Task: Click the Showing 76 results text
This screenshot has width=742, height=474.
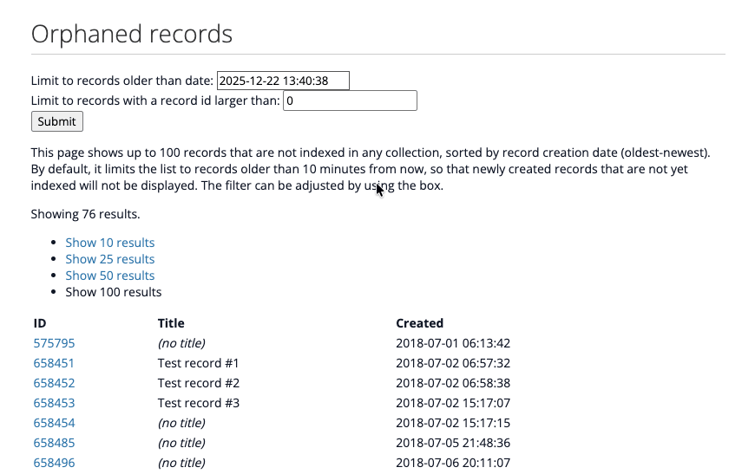Action: pos(85,214)
